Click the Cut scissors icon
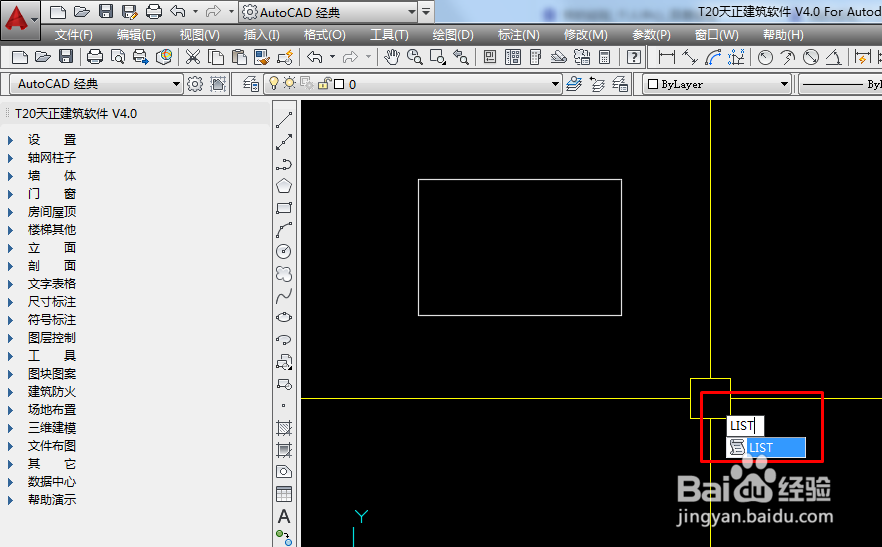 coord(192,57)
